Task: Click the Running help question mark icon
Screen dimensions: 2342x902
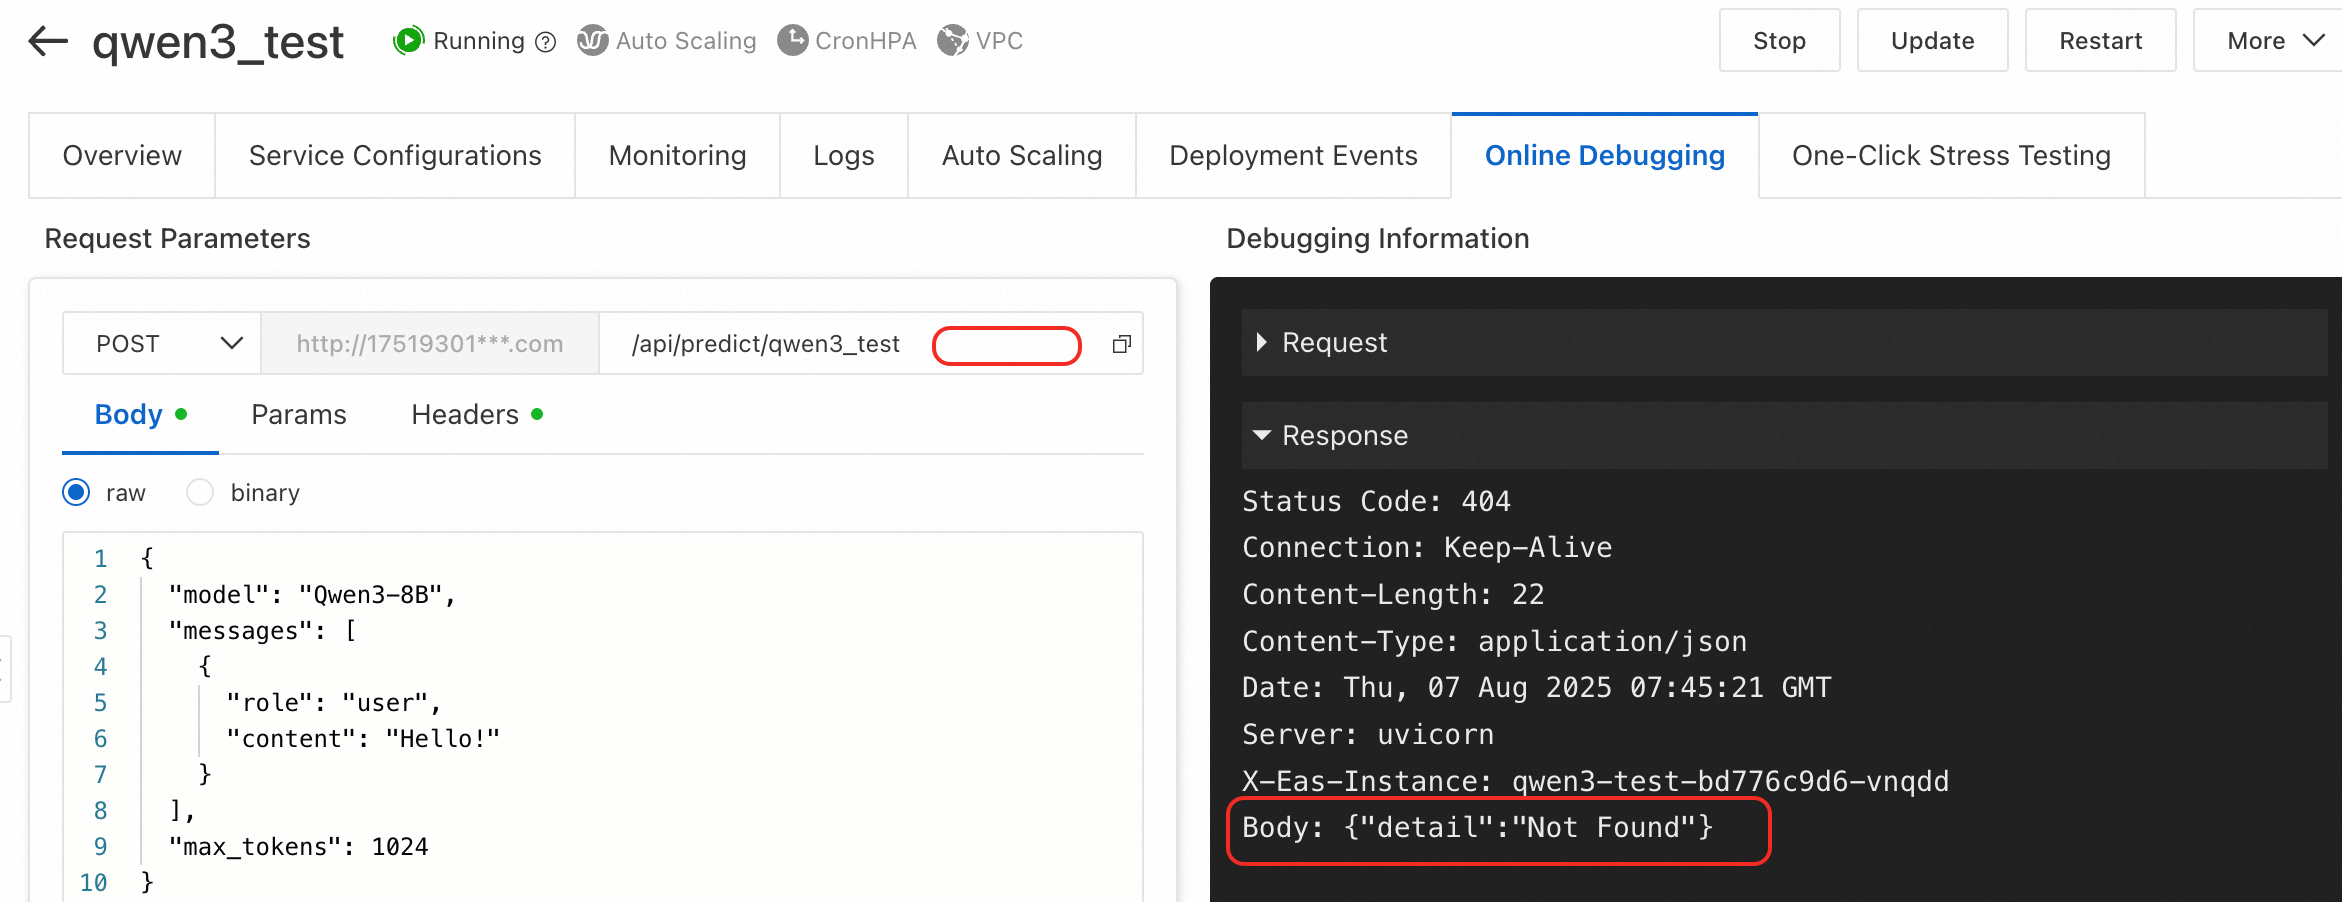Action: point(546,42)
